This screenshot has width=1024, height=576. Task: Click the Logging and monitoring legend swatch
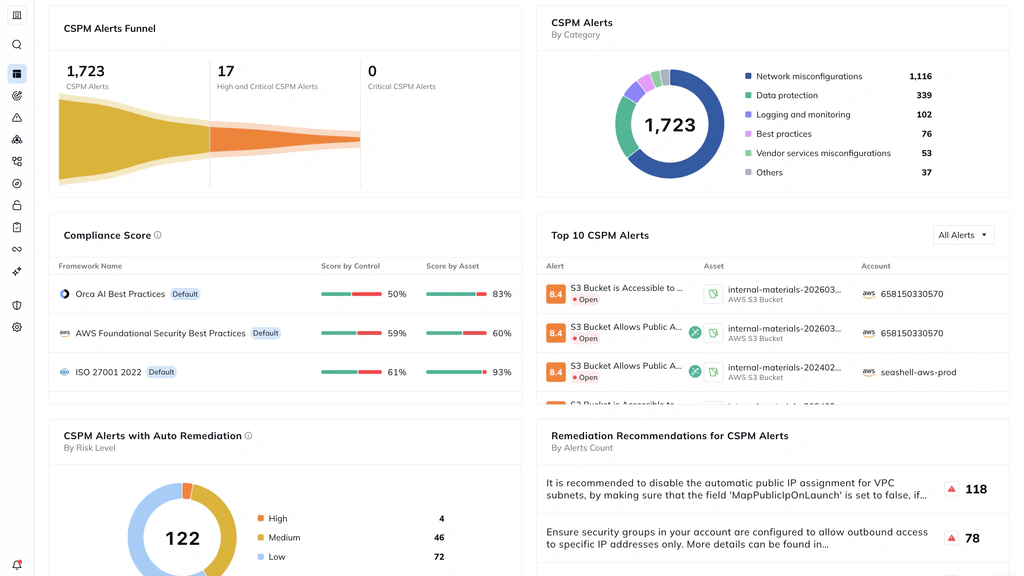click(x=748, y=114)
